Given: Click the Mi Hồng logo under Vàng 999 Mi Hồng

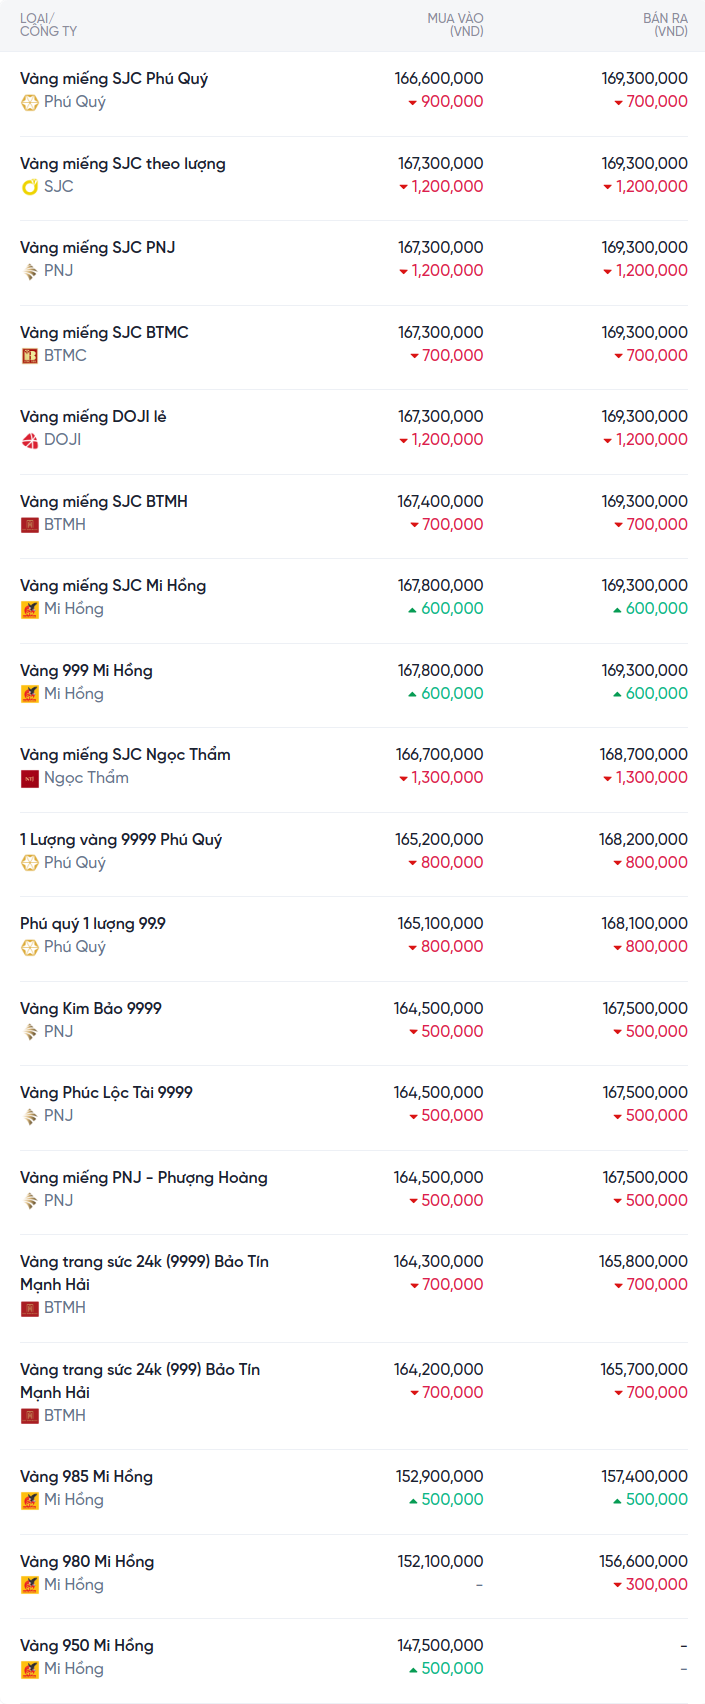Looking at the screenshot, I should pos(30,694).
